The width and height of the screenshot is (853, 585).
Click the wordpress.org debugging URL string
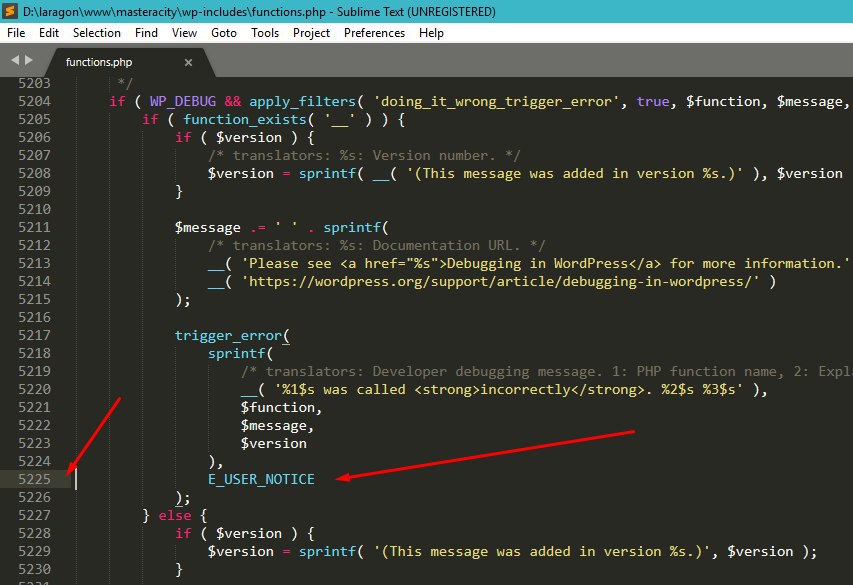click(500, 281)
